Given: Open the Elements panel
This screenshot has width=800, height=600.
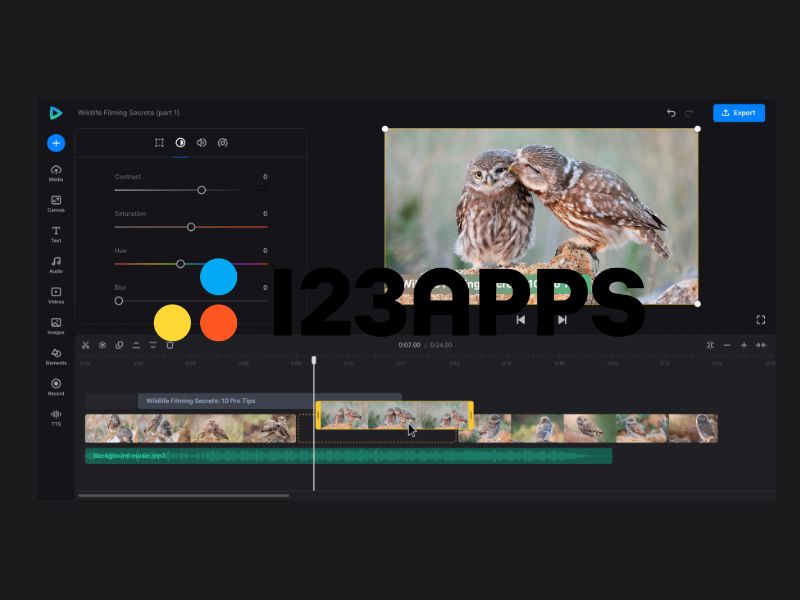Looking at the screenshot, I should [x=56, y=355].
